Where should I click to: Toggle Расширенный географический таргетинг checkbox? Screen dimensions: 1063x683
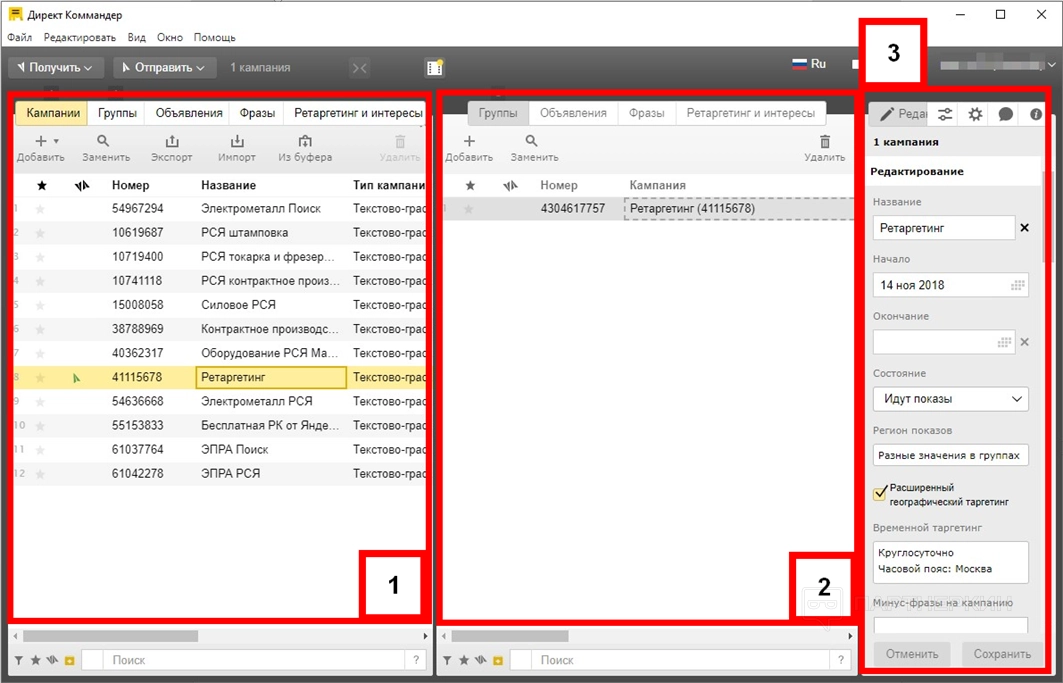pyautogui.click(x=880, y=493)
